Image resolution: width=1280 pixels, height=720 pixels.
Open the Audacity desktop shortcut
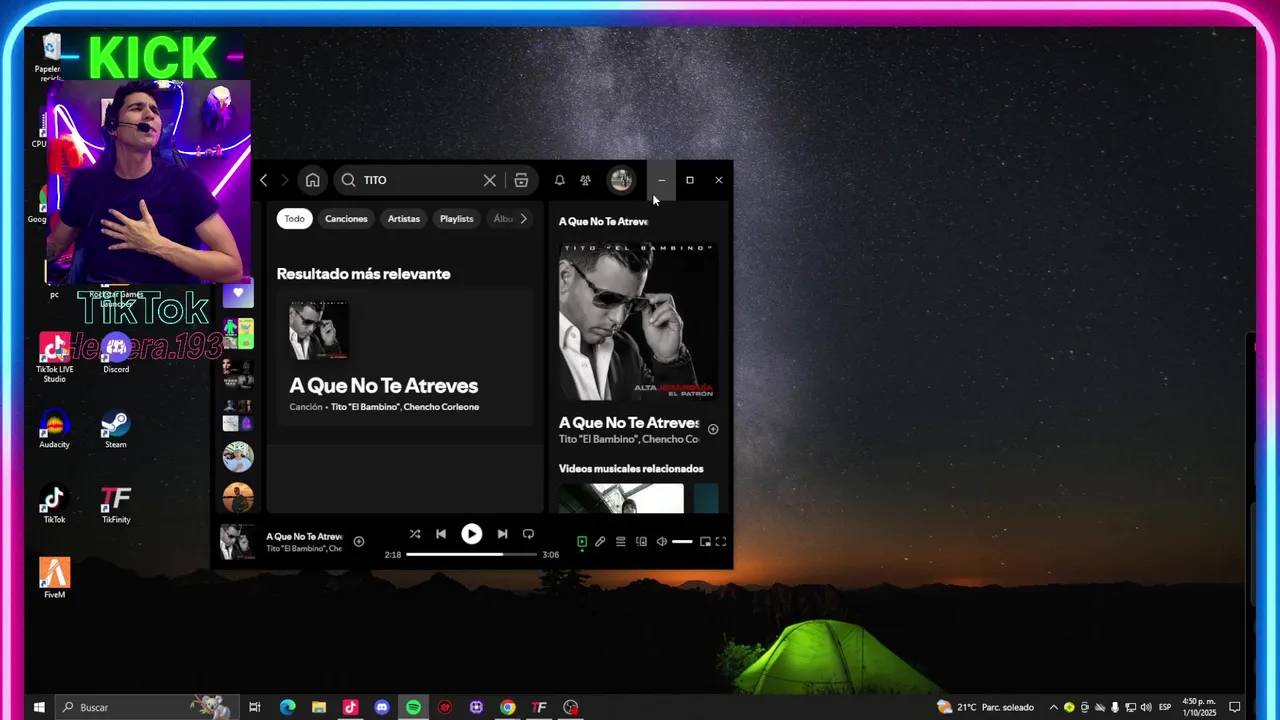tap(54, 430)
